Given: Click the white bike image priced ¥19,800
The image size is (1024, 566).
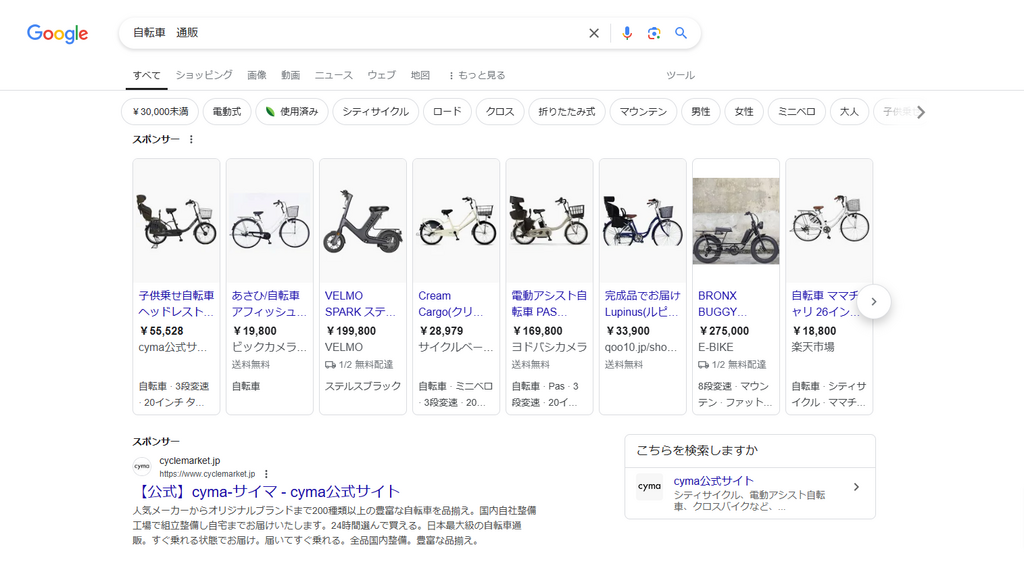Looking at the screenshot, I should (270, 221).
